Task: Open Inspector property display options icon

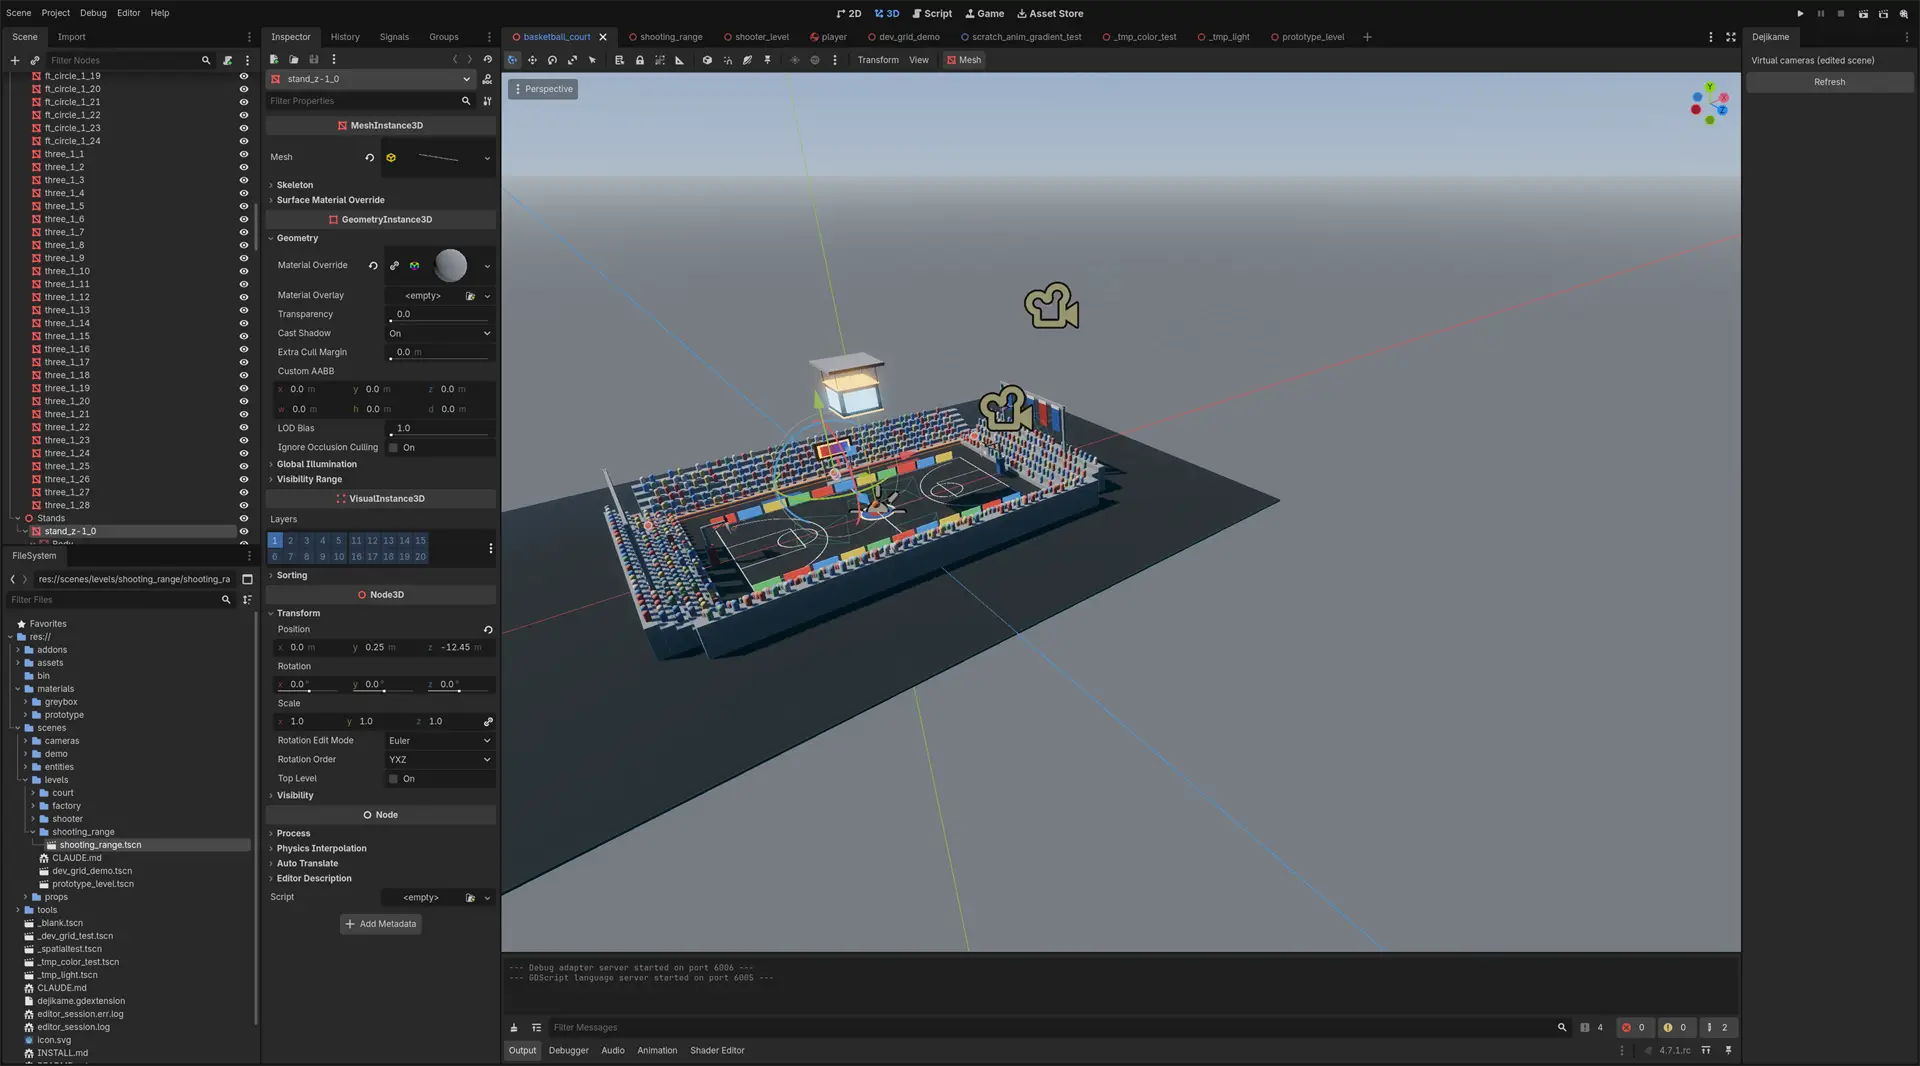Action: pos(487,101)
